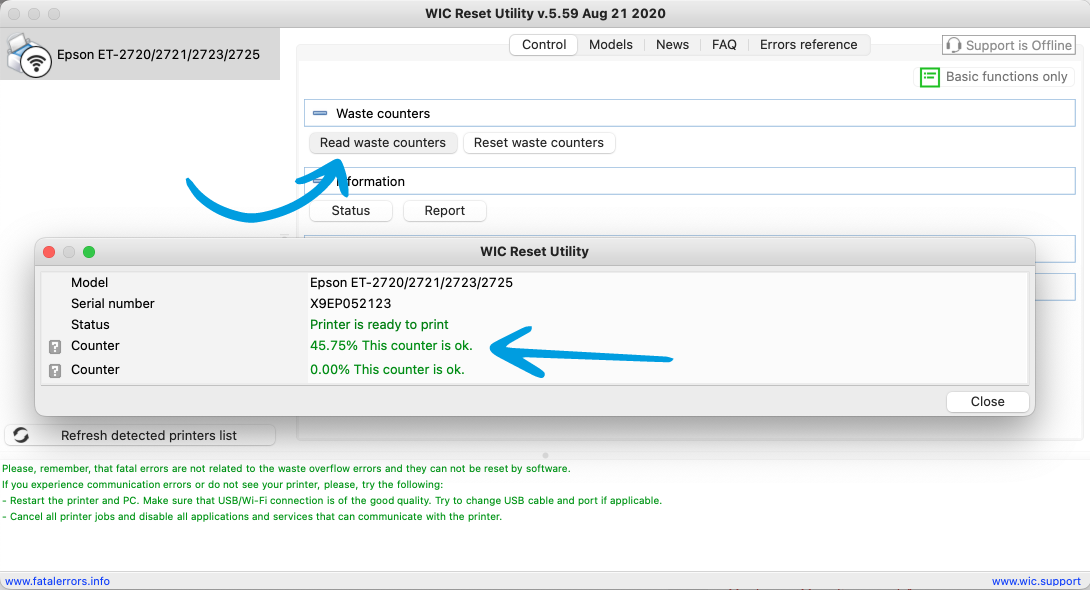Image resolution: width=1090 pixels, height=590 pixels.
Task: Click the Waste counters header text
Action: tap(383, 113)
